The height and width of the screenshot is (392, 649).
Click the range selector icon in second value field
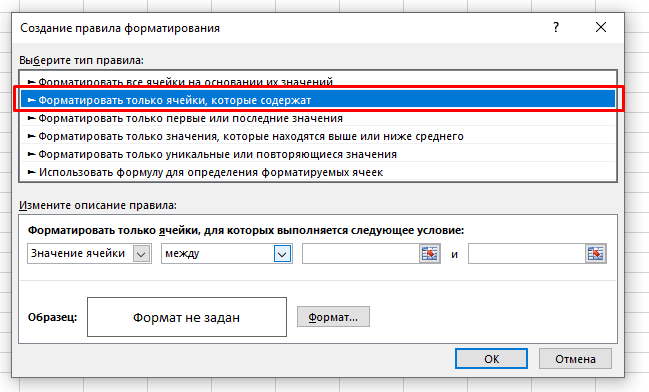[596, 253]
